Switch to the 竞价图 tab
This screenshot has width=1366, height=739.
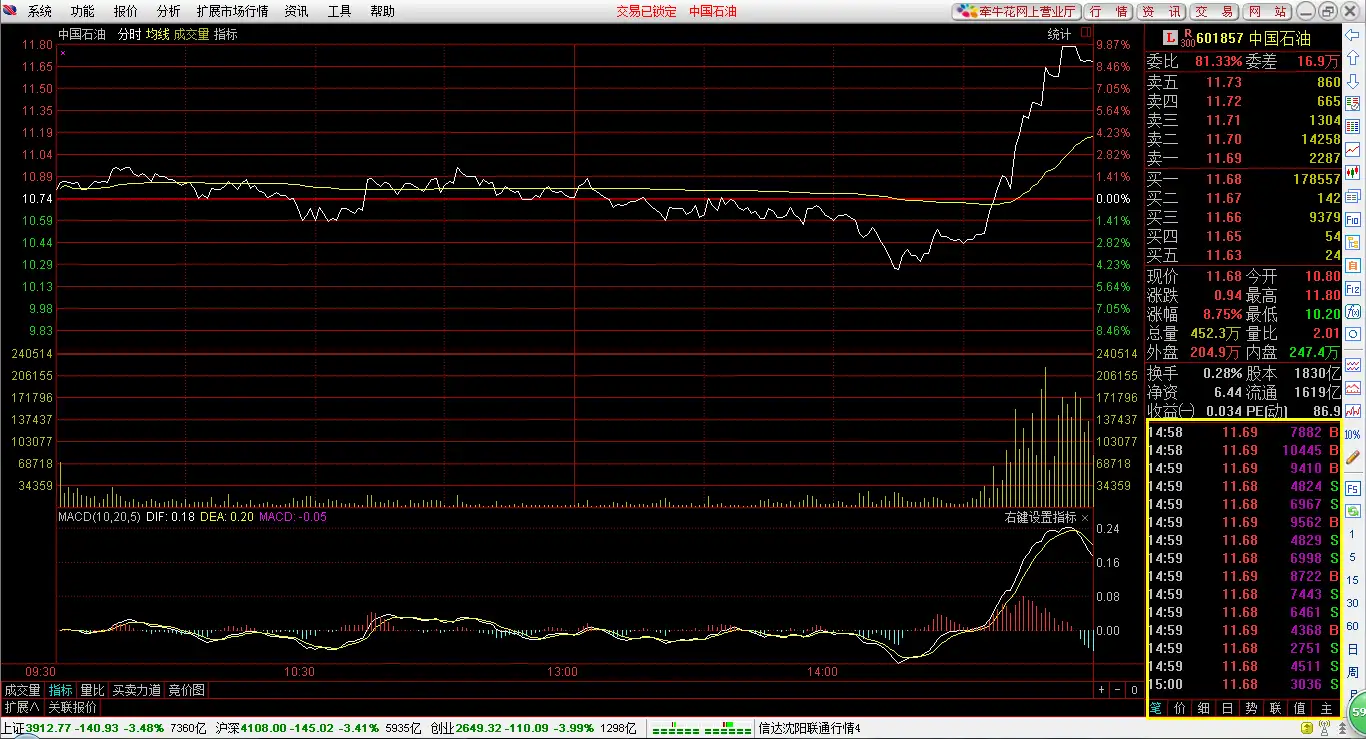pyautogui.click(x=186, y=690)
